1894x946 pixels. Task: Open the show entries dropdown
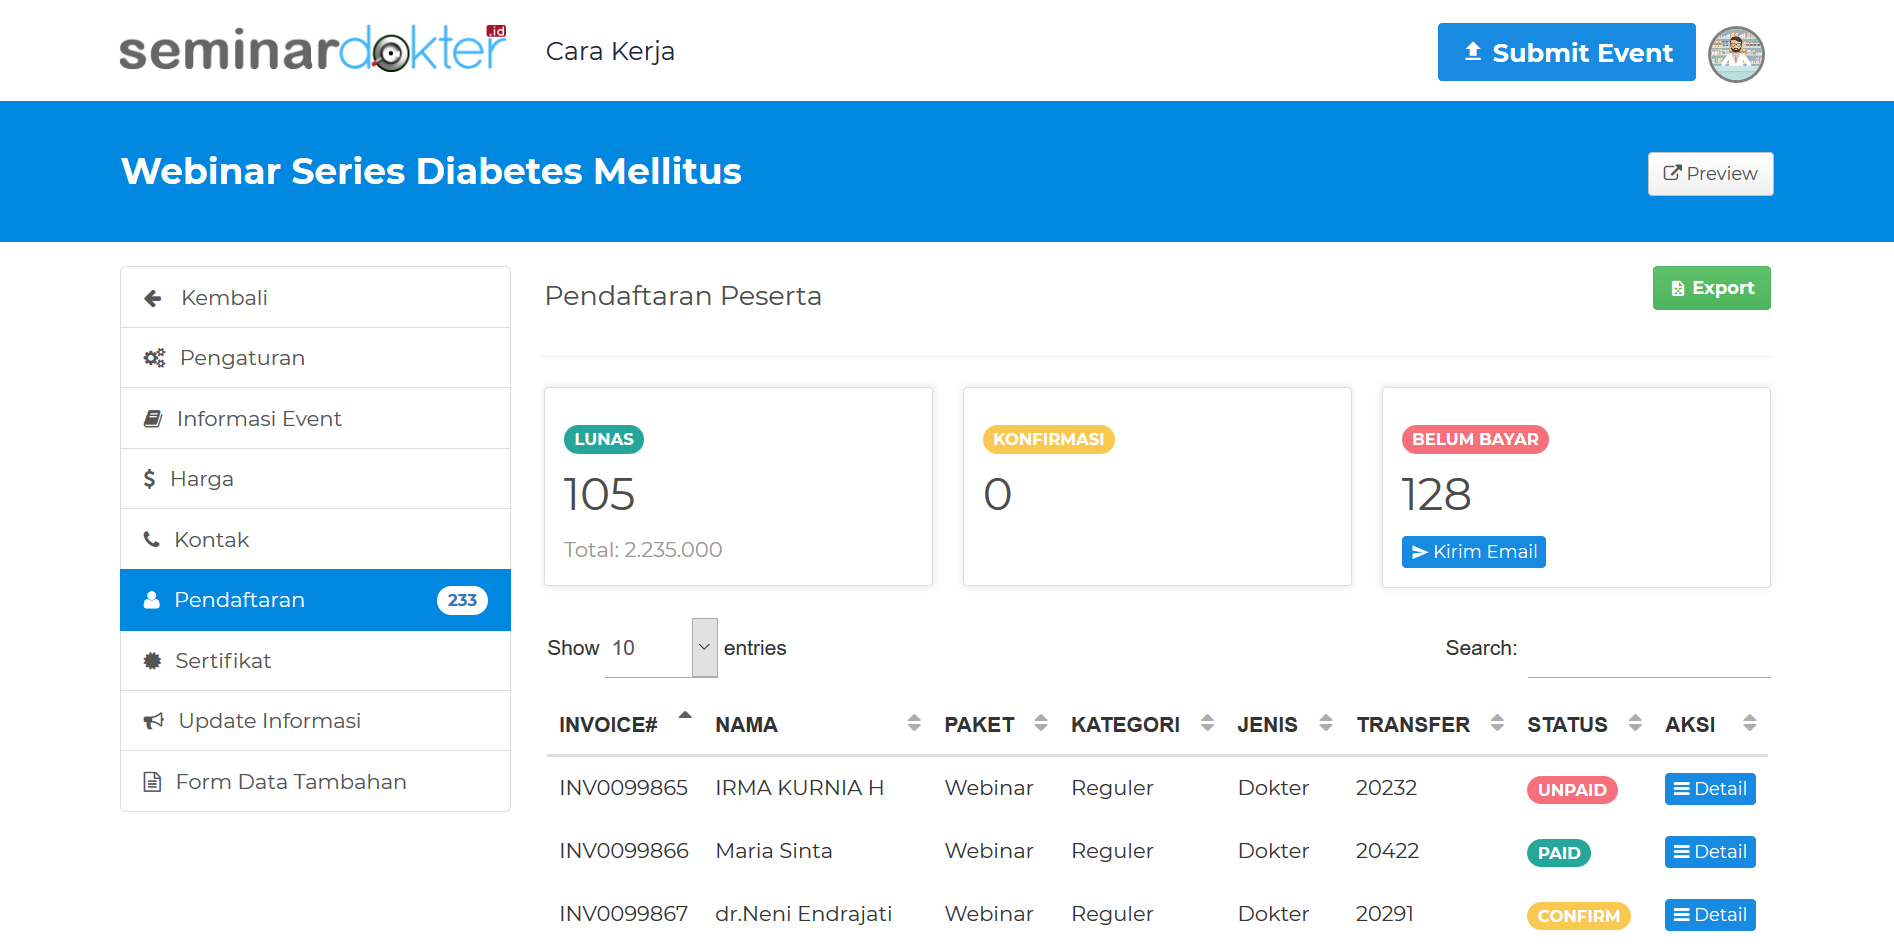tap(661, 648)
